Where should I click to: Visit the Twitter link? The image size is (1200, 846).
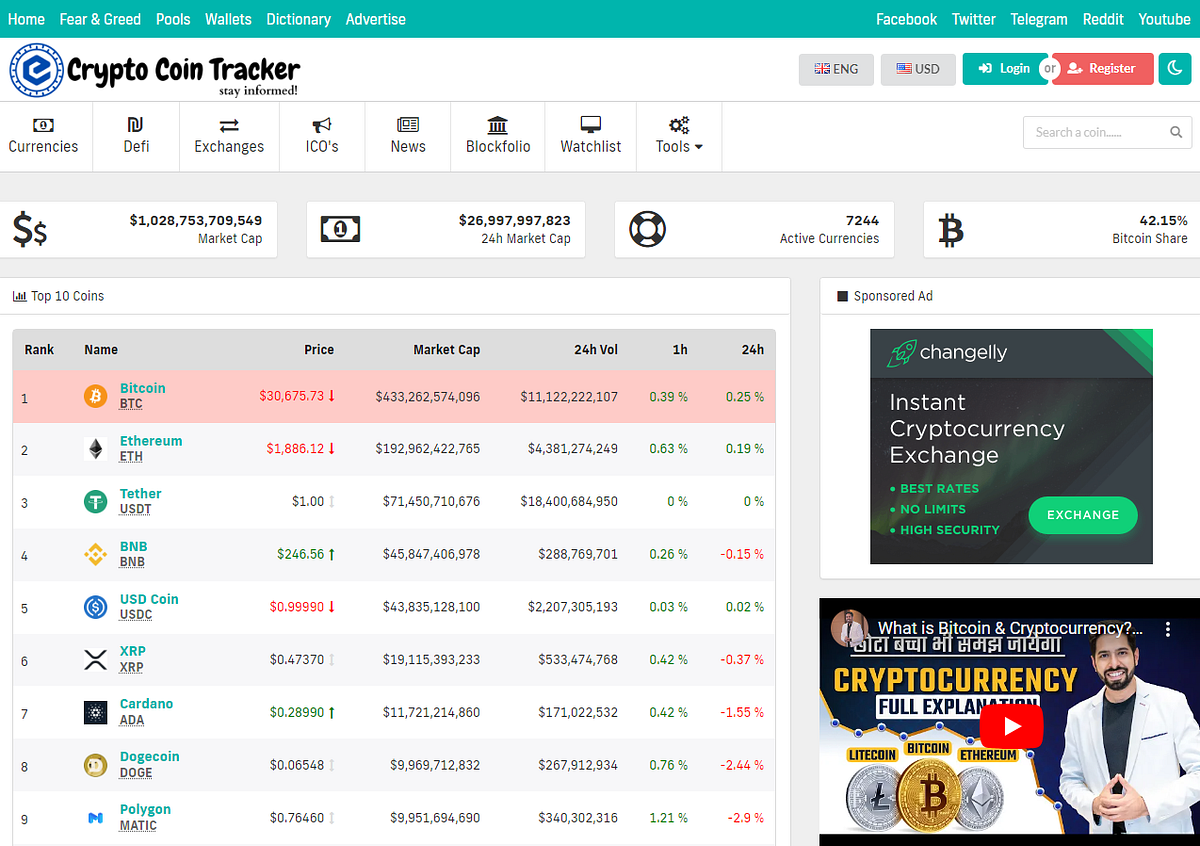(974, 19)
